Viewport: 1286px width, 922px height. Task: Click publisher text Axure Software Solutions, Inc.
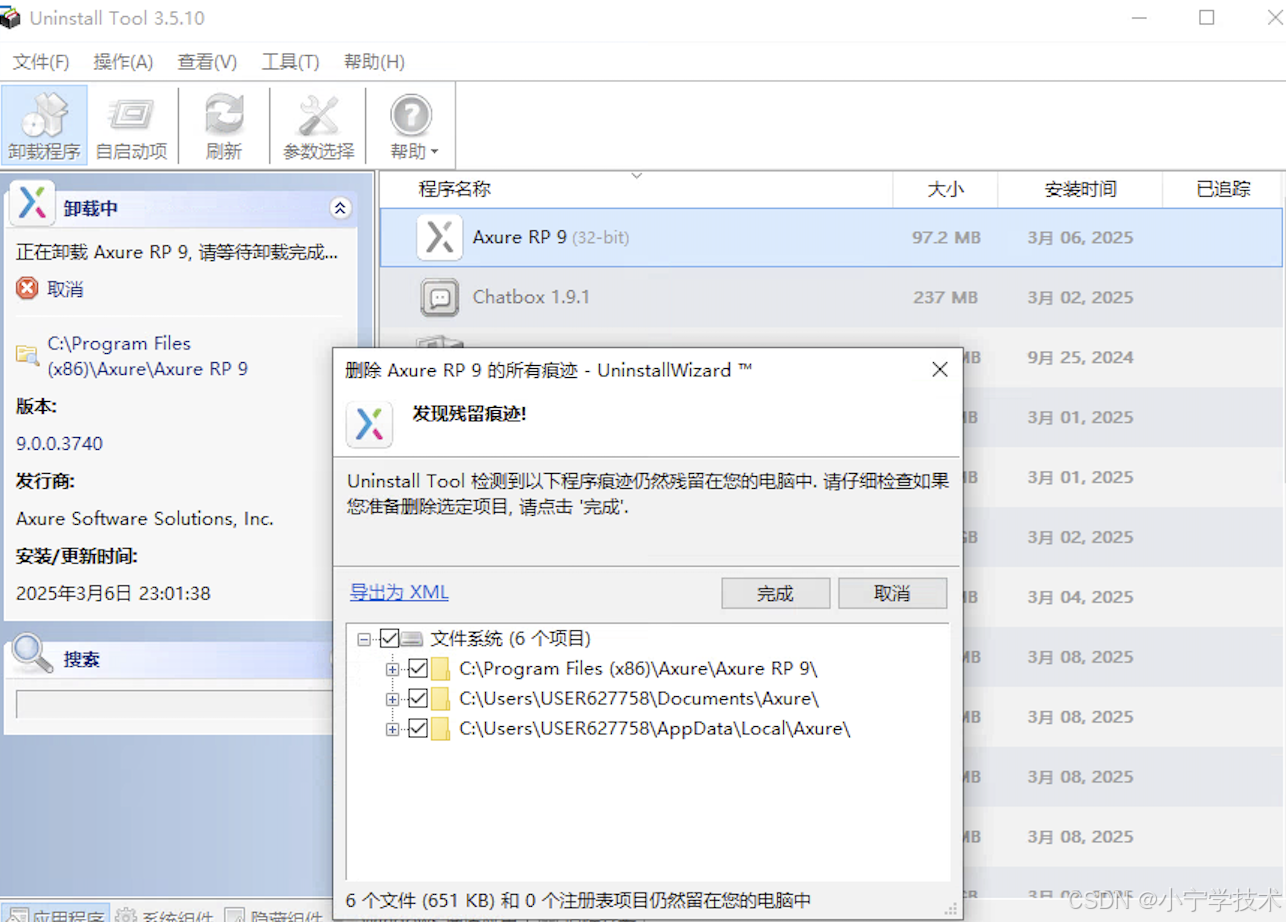click(x=145, y=518)
